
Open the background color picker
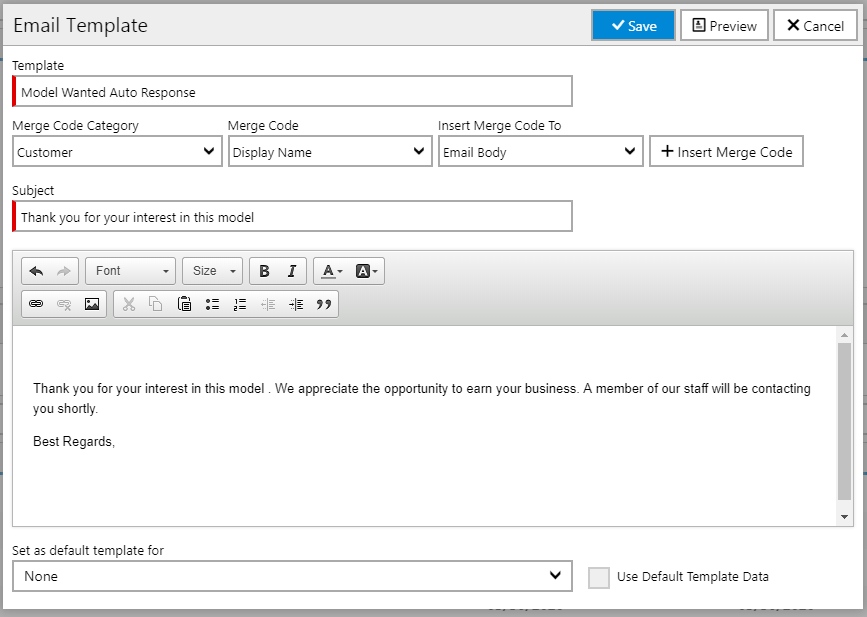[366, 271]
